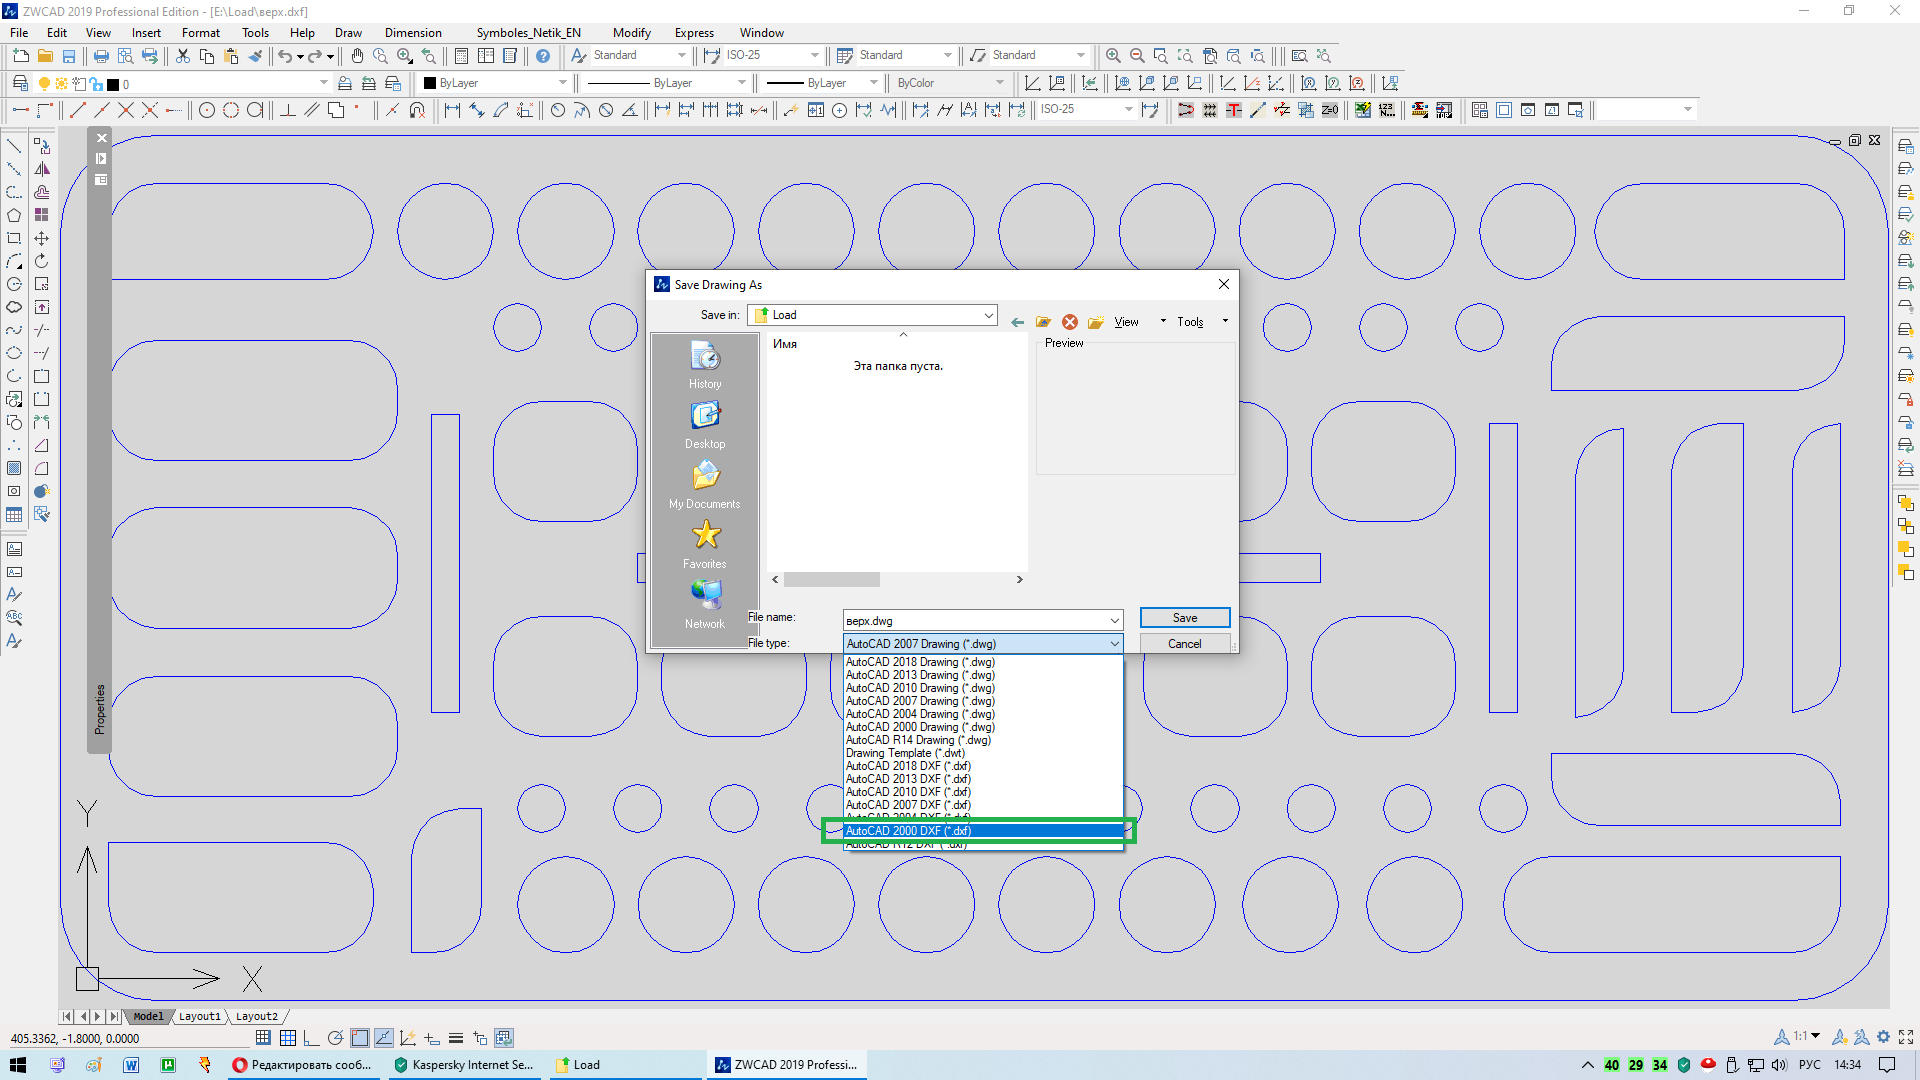
Task: Go back with the dialog's left arrow
Action: pos(1017,322)
